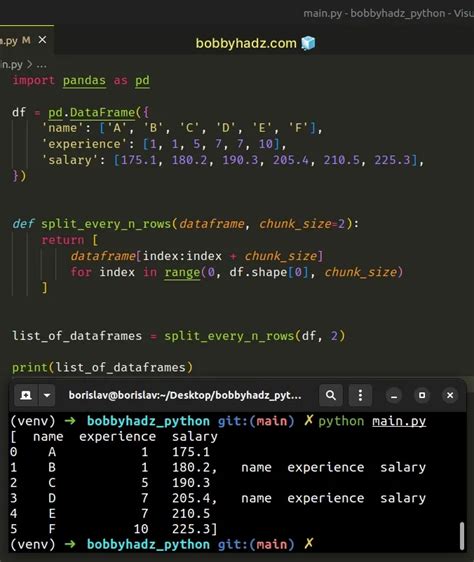
Task: Click the terminal scrollbar thumb
Action: pyautogui.click(x=462, y=535)
